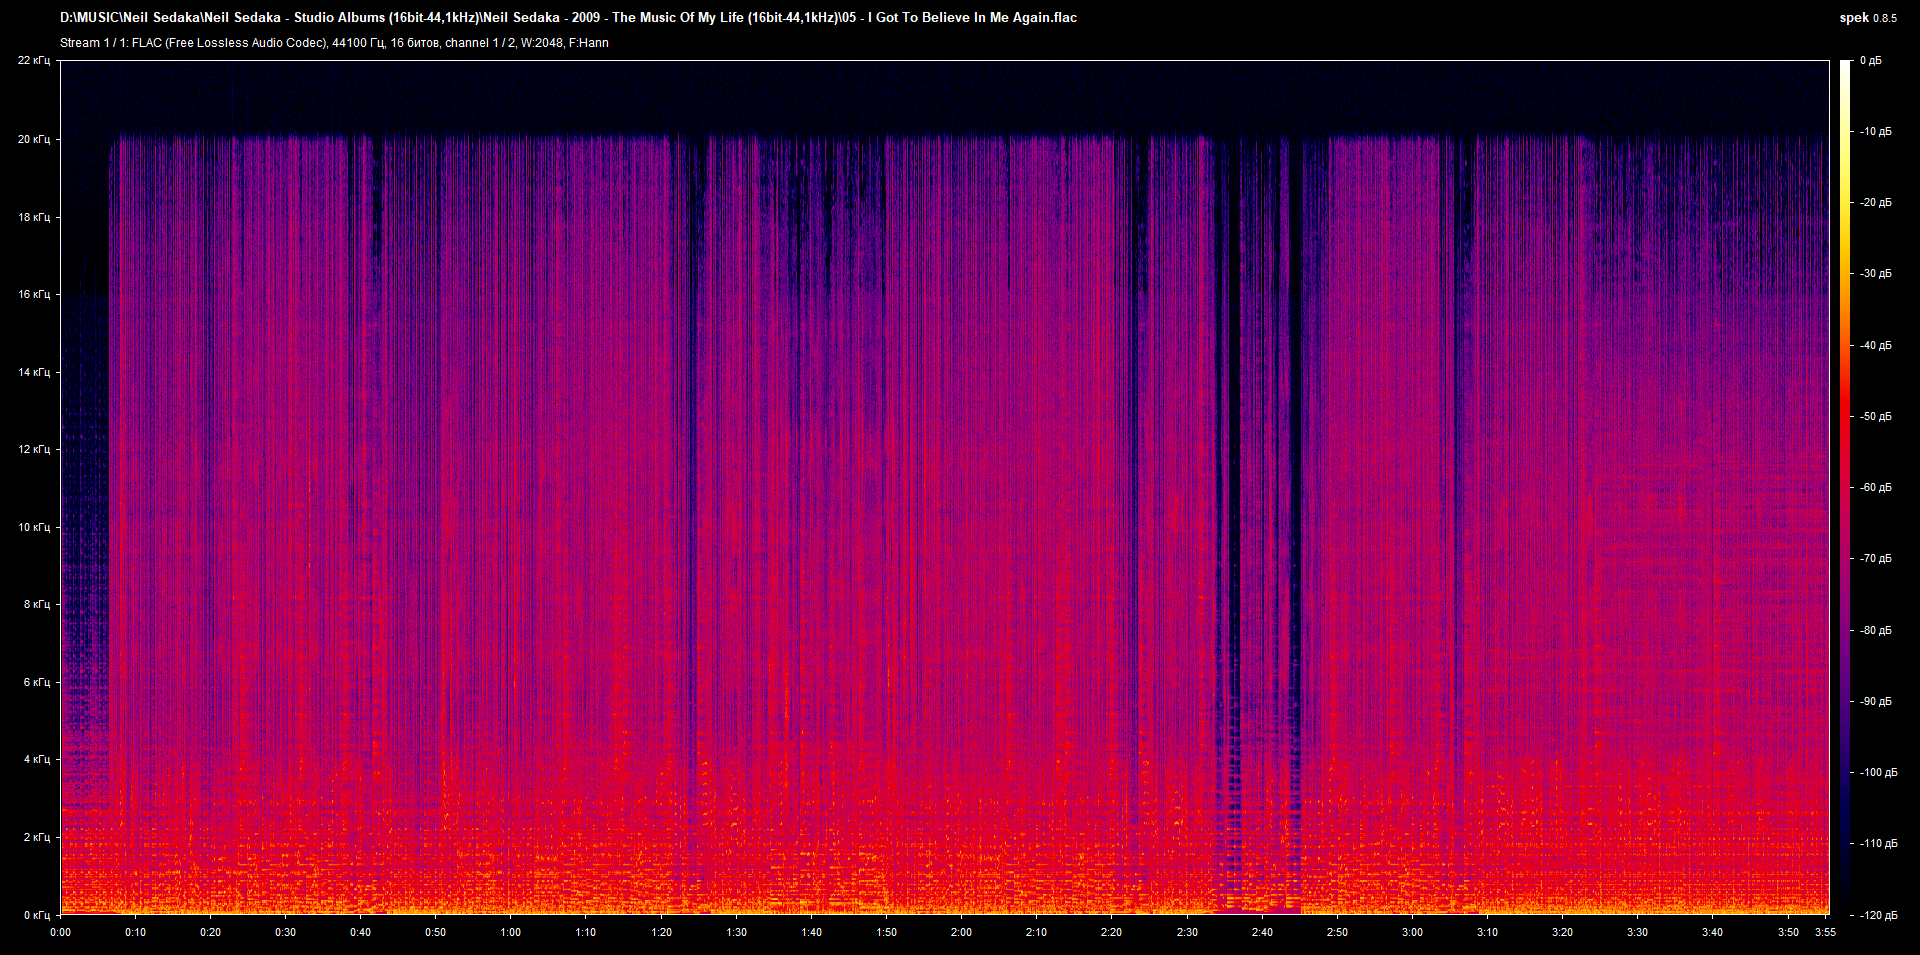Click the Stream 1/1 FLAC codec info line
This screenshot has height=955, width=1920.
click(334, 43)
